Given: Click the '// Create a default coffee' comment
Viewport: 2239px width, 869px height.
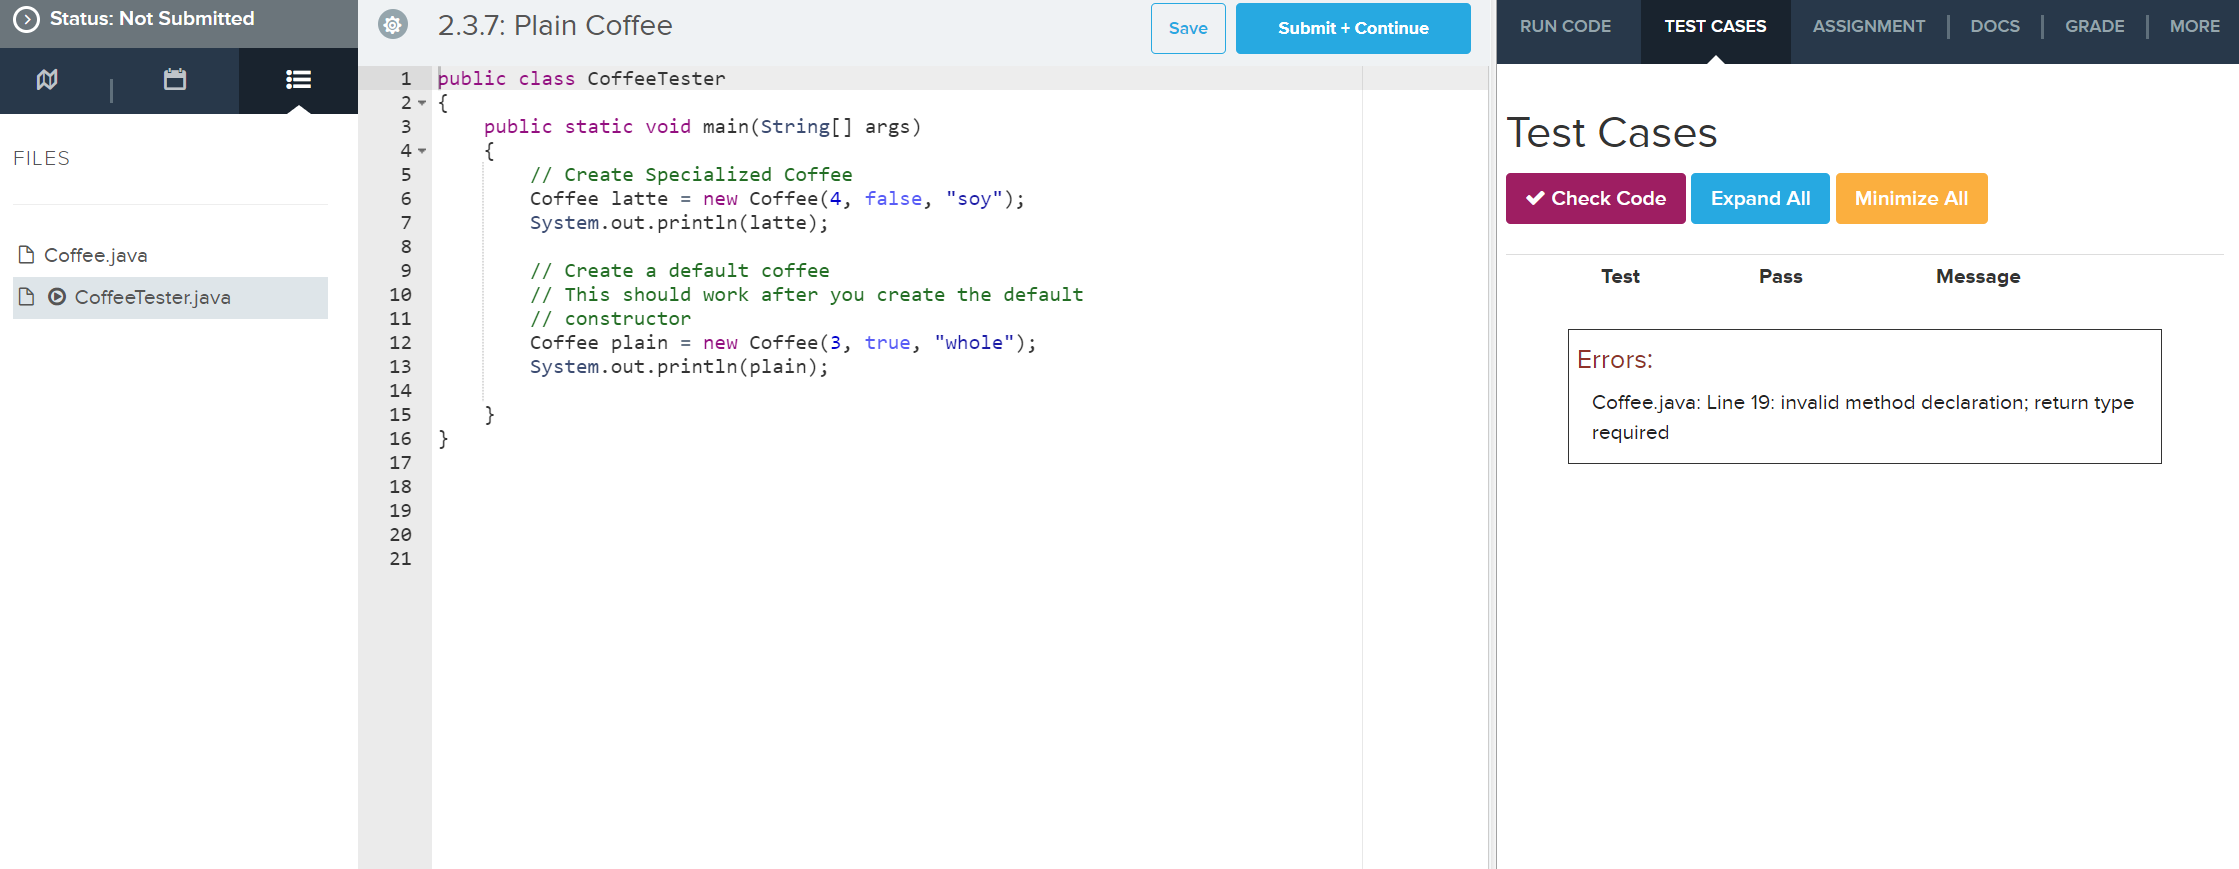Looking at the screenshot, I should [679, 271].
